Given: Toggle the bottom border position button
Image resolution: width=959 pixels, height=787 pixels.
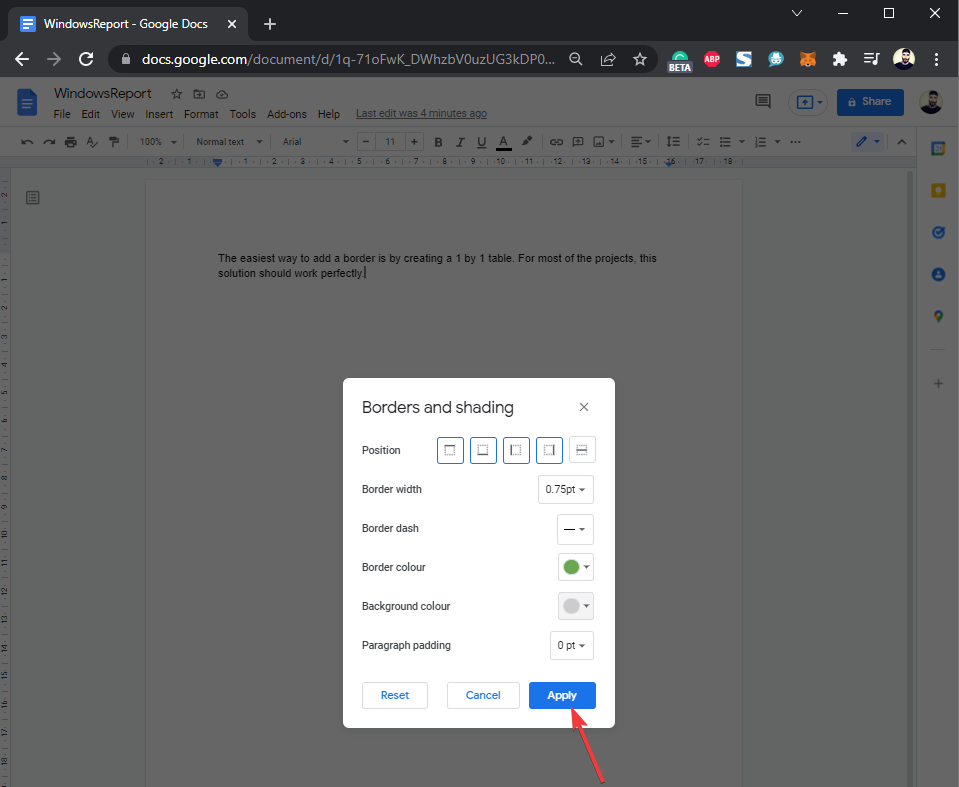Looking at the screenshot, I should [483, 450].
